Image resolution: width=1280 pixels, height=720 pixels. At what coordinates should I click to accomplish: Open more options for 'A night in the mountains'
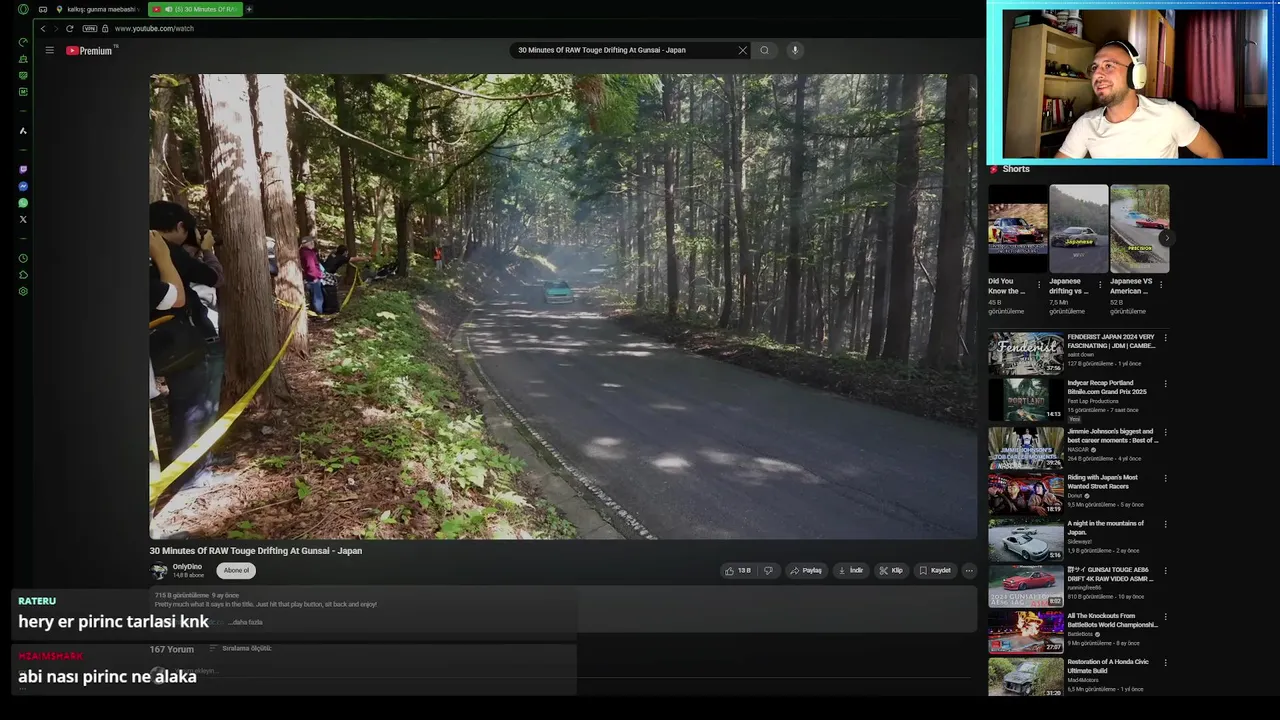point(1165,524)
